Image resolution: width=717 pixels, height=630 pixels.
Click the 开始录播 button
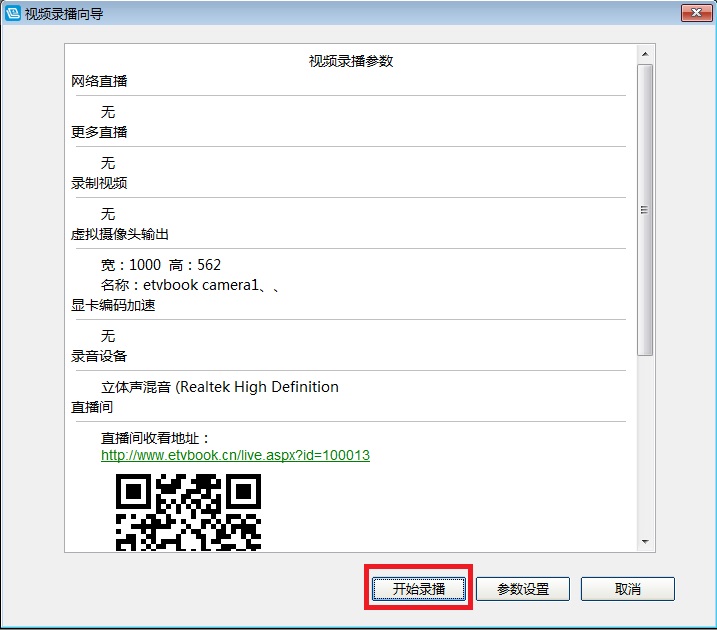pos(419,588)
